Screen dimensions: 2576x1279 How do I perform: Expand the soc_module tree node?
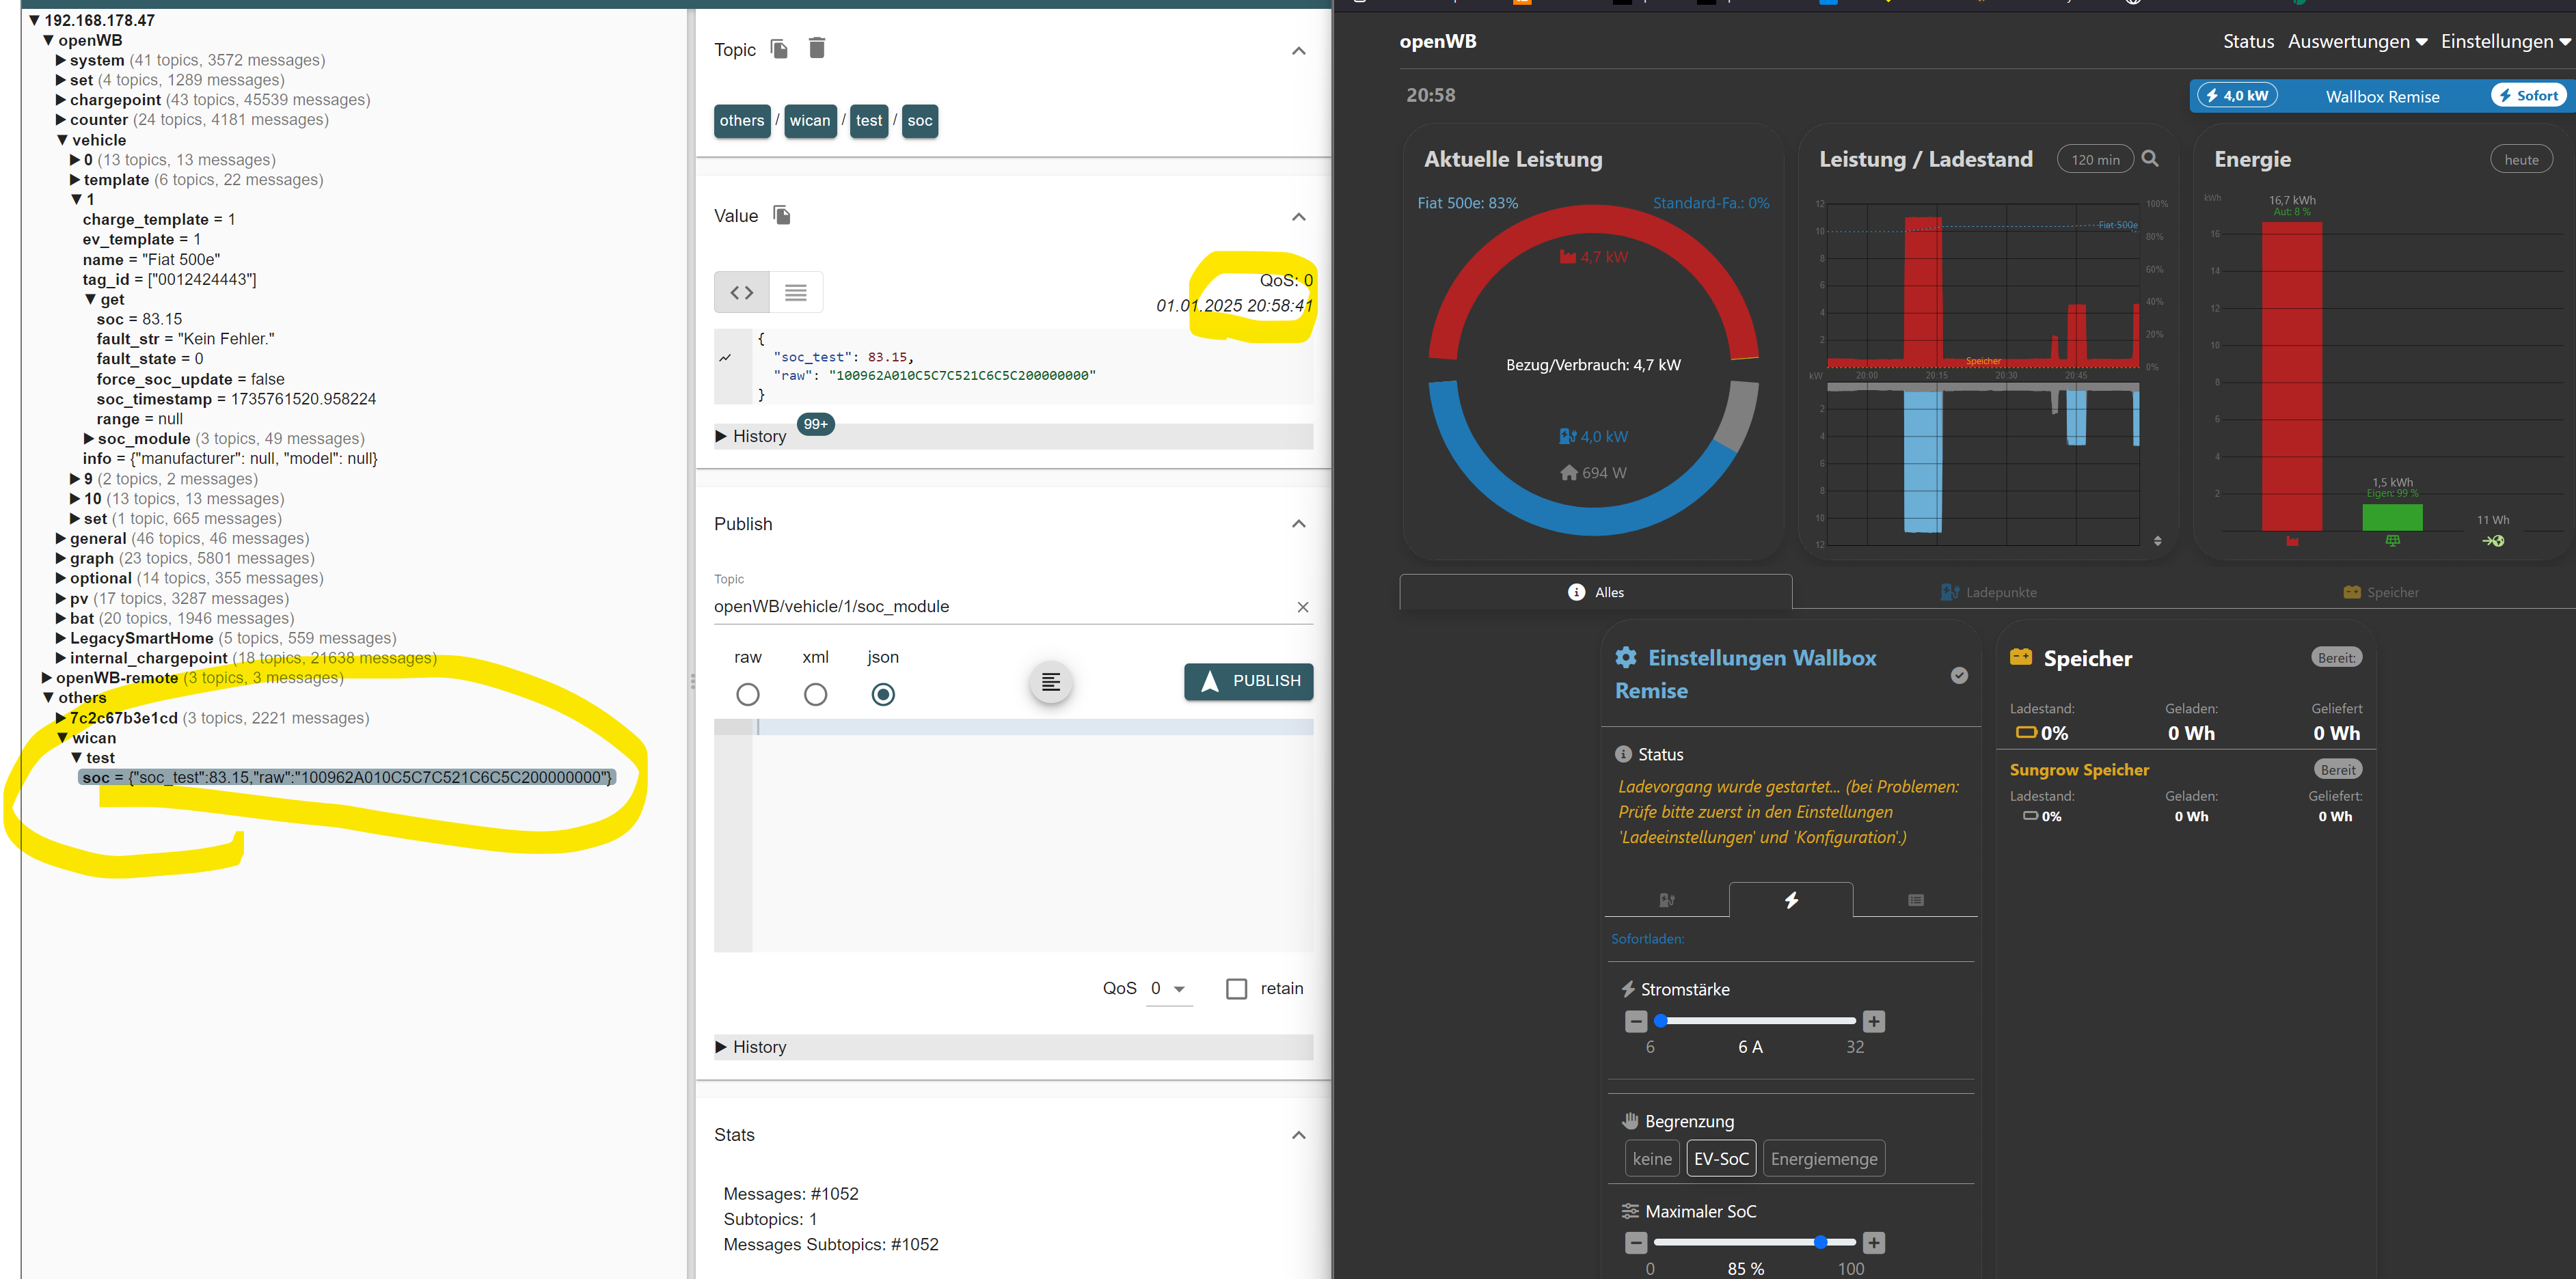click(x=89, y=439)
